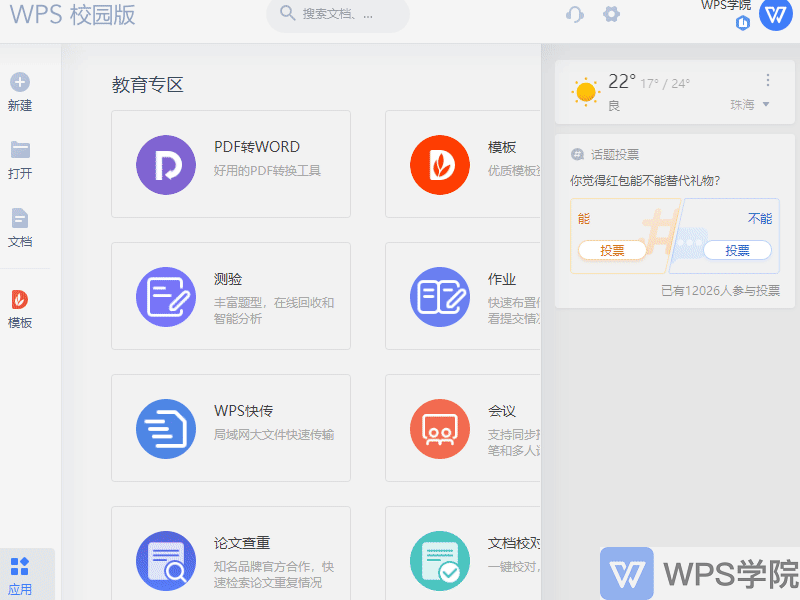Launch the WPS快传 transfer icon
The height and width of the screenshot is (600, 800).
(x=166, y=429)
